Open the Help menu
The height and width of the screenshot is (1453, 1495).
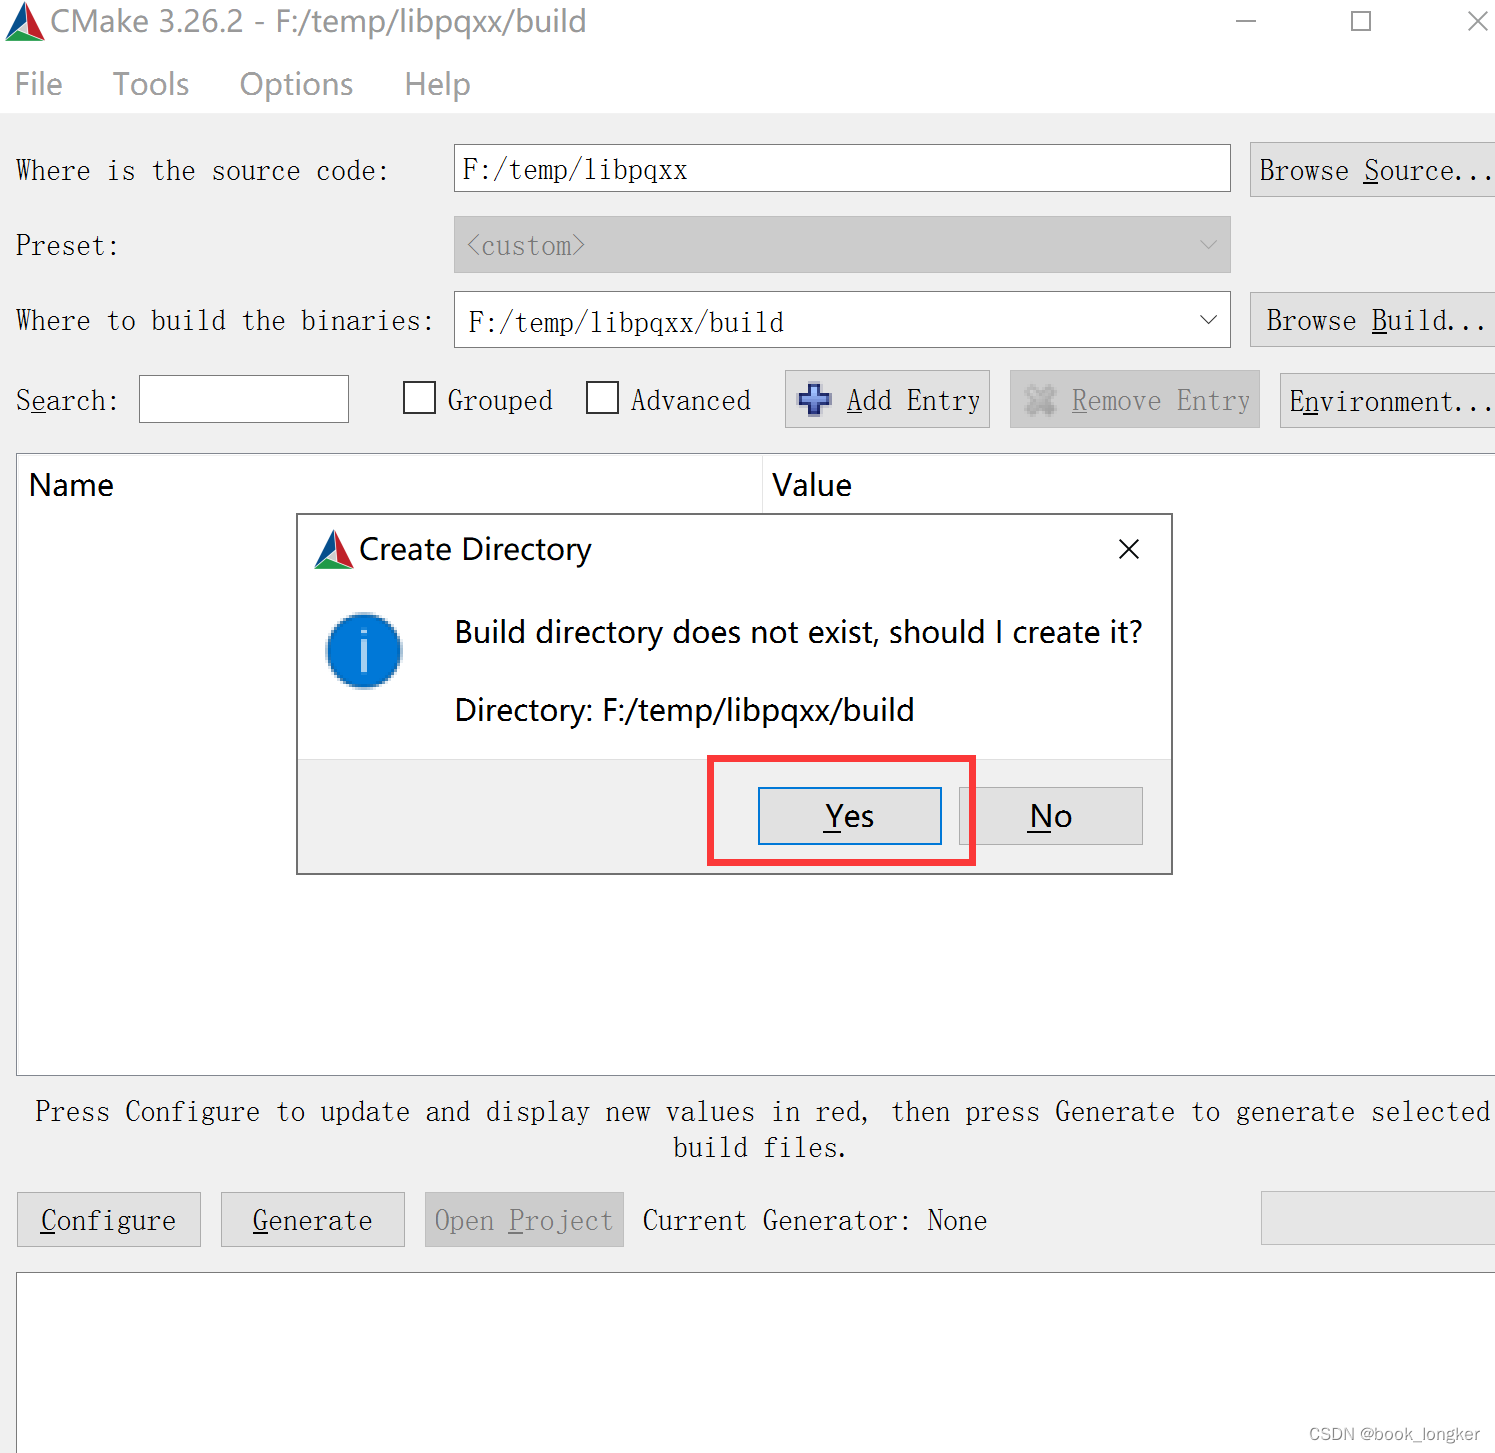pos(437,84)
